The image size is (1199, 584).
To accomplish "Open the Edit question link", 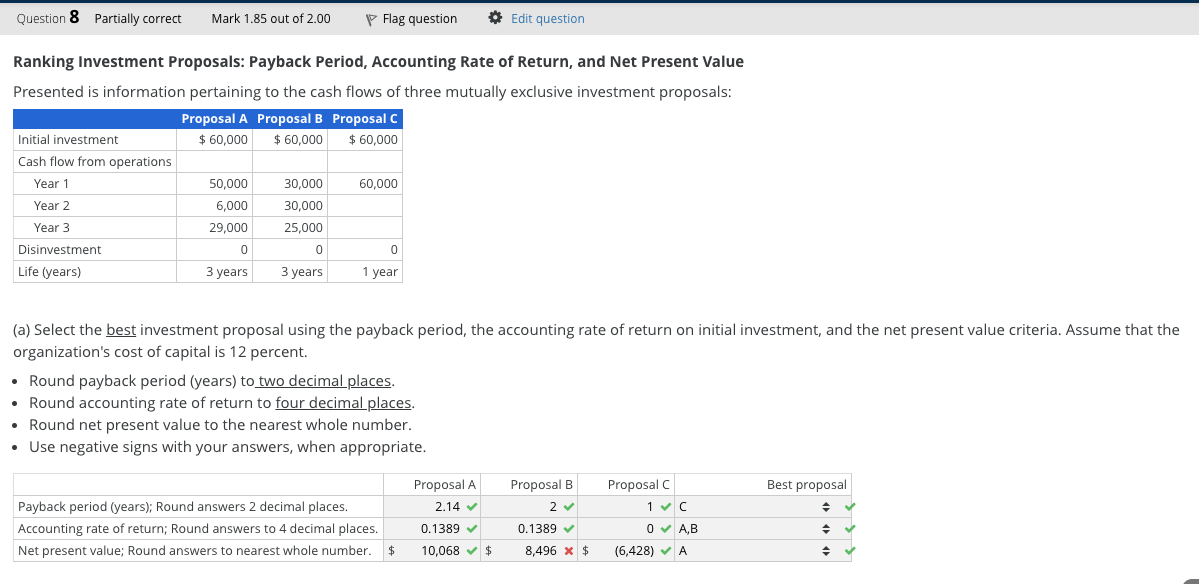I will [547, 19].
